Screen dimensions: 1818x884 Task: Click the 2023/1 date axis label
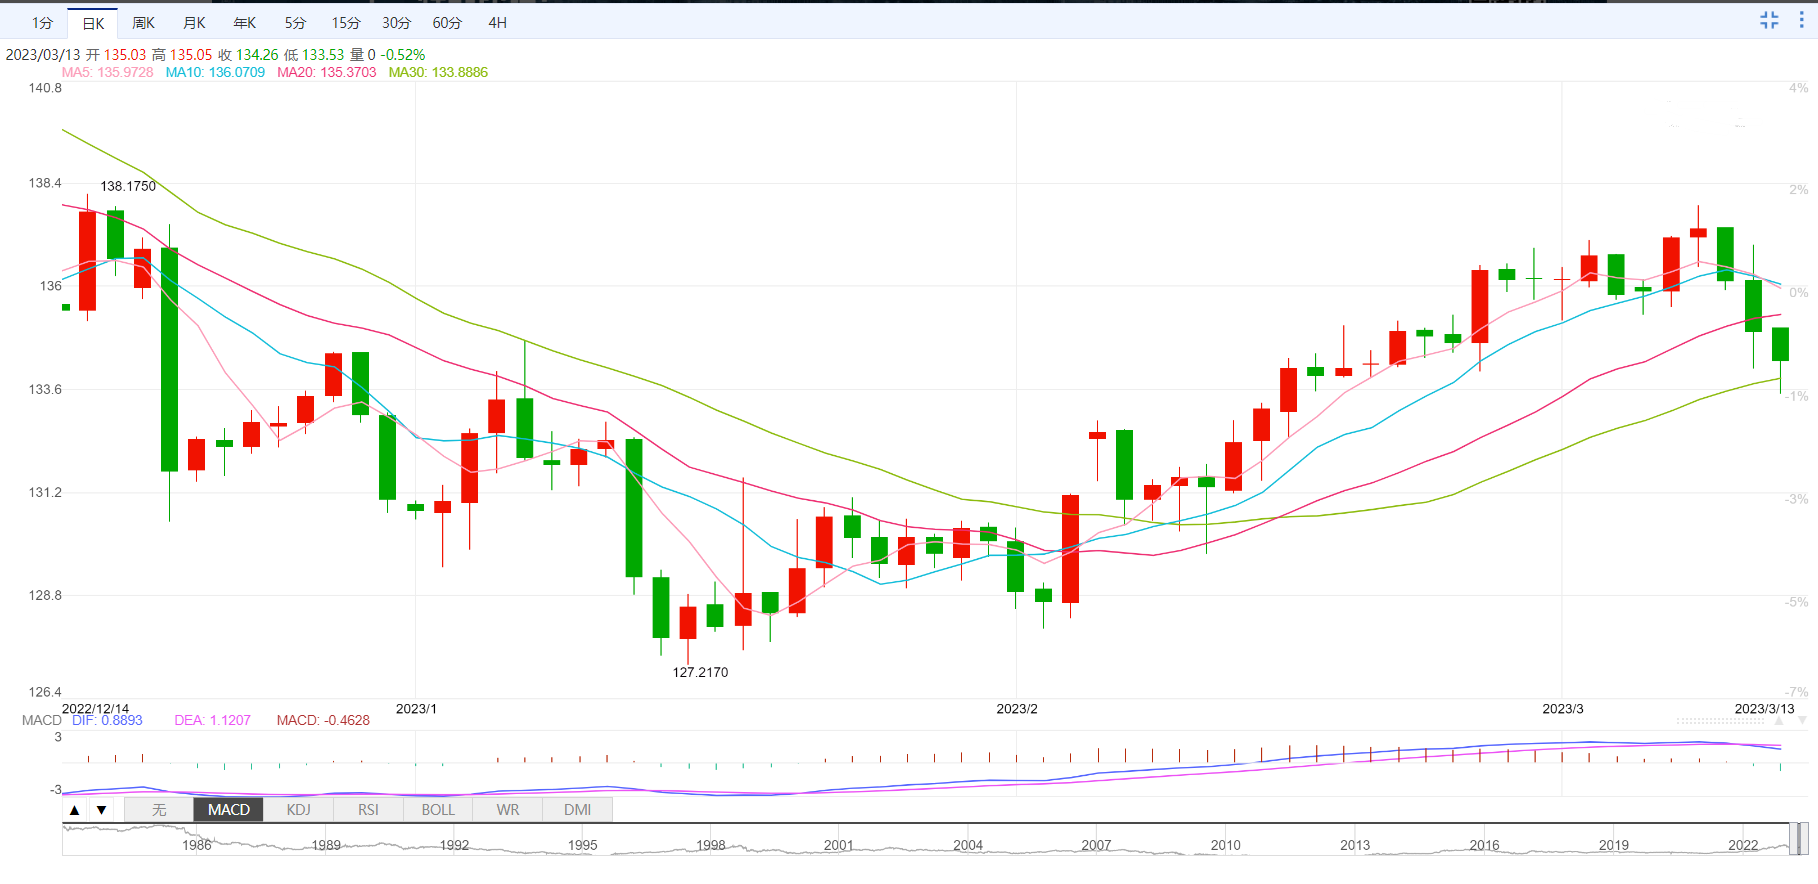416,708
